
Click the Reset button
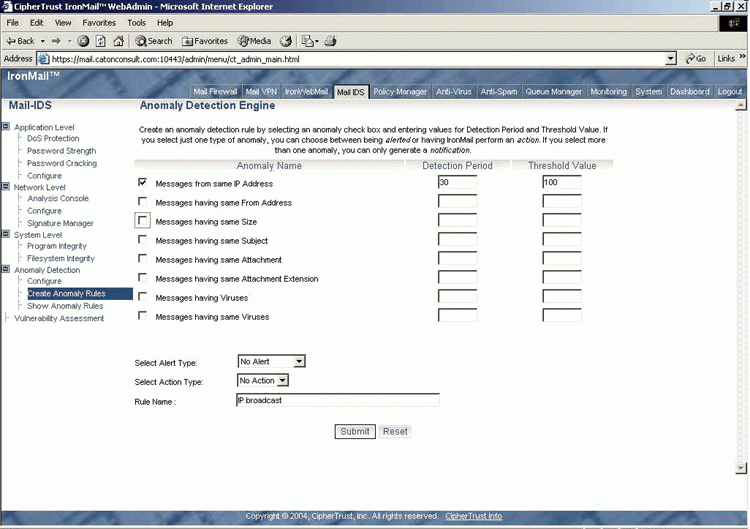(395, 431)
